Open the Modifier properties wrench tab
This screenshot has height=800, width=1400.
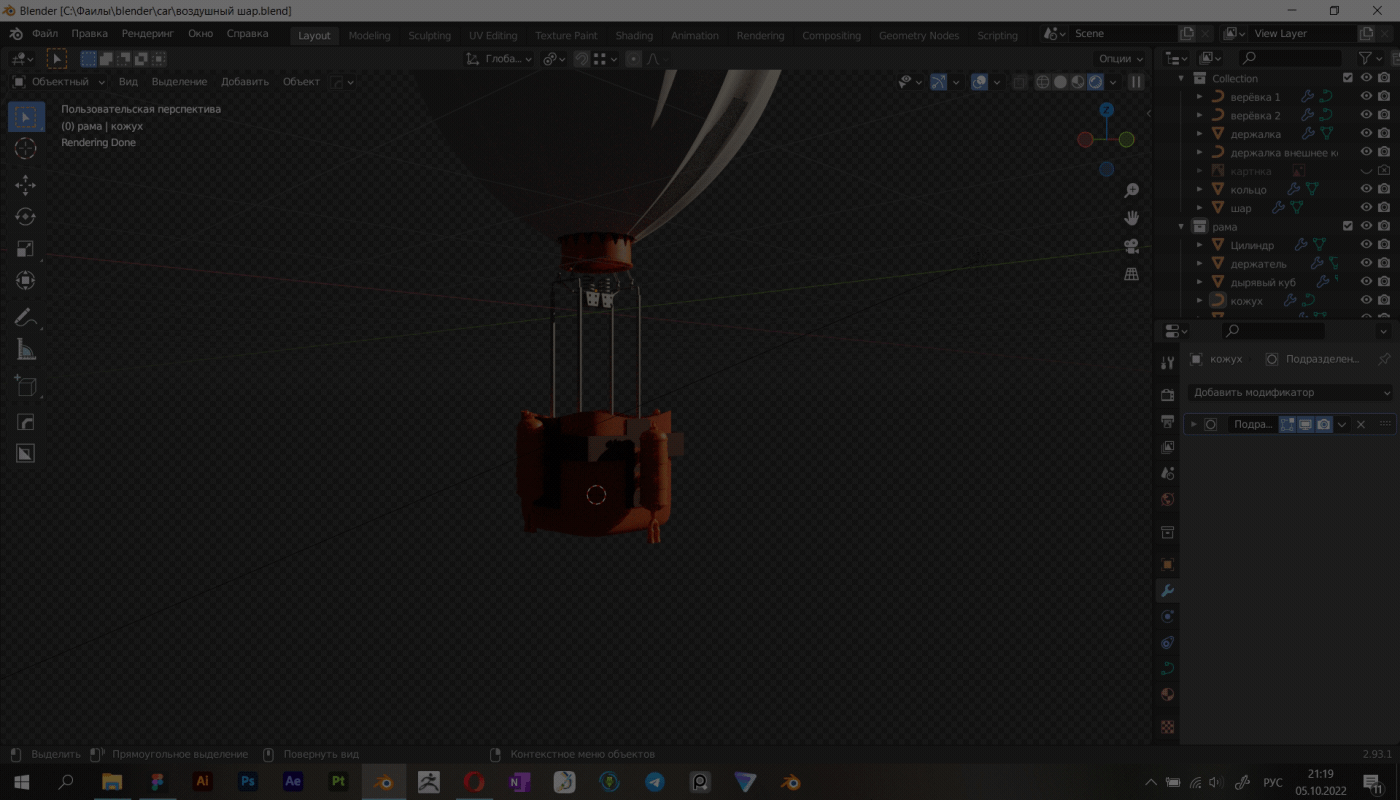point(1167,591)
